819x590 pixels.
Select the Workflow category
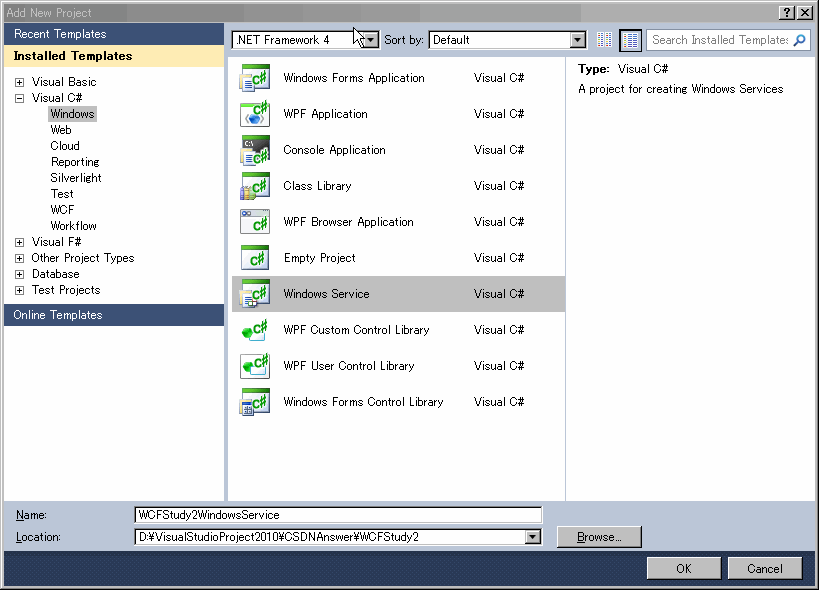pyautogui.click(x=74, y=226)
